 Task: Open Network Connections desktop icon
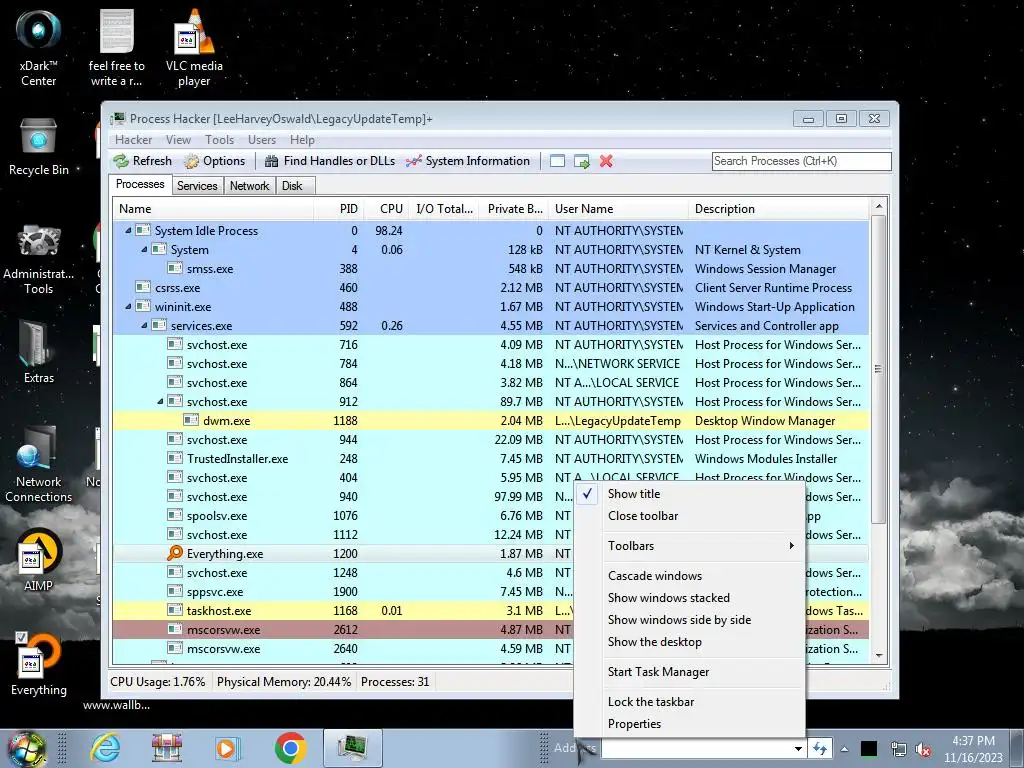(x=39, y=465)
